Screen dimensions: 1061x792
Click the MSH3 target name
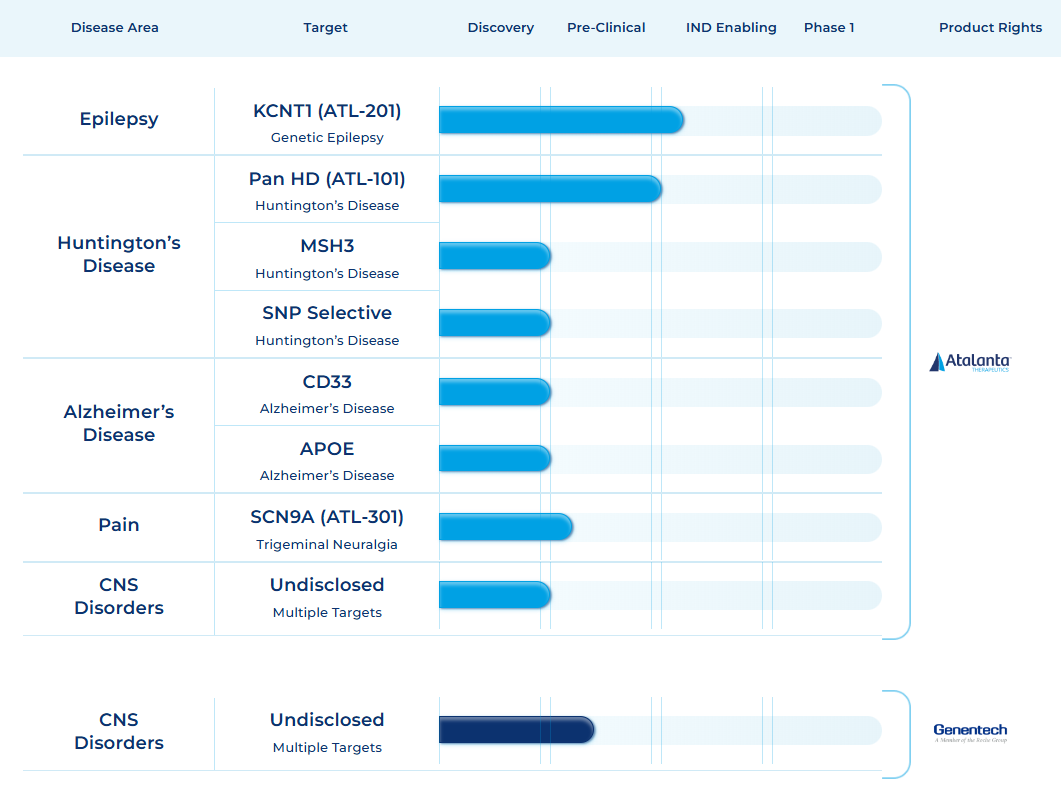[x=327, y=246]
